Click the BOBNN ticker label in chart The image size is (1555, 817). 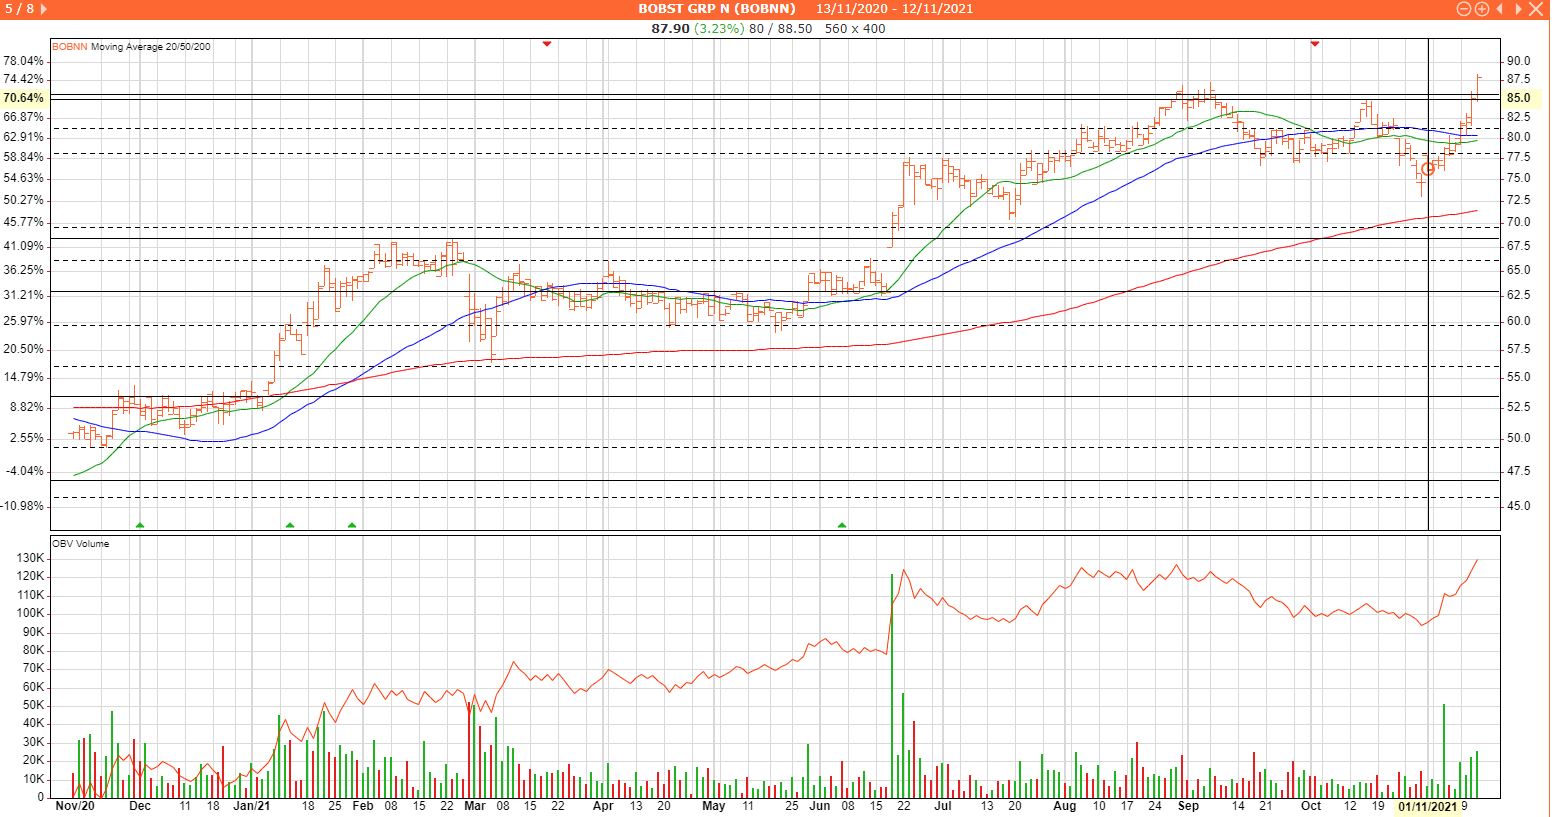click(x=70, y=46)
